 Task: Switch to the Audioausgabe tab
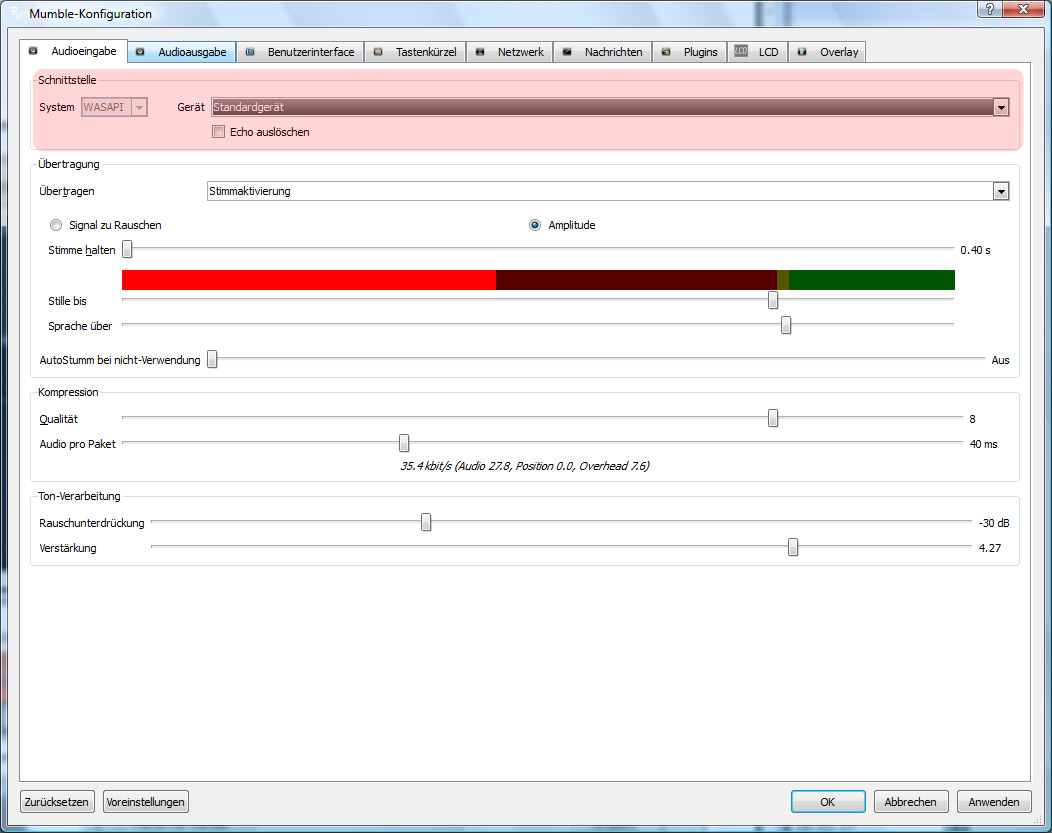pyautogui.click(x=182, y=52)
